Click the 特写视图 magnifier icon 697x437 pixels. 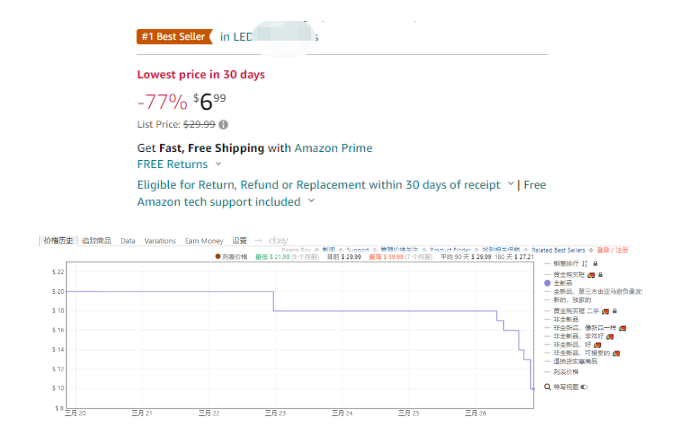coord(548,387)
